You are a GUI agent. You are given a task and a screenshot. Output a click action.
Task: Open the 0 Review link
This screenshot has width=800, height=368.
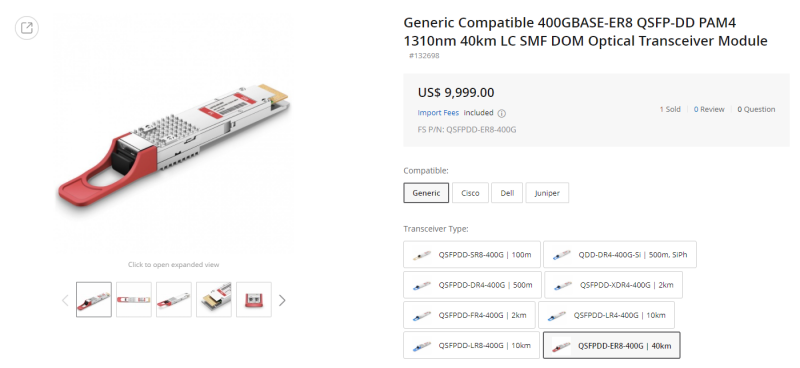point(709,109)
